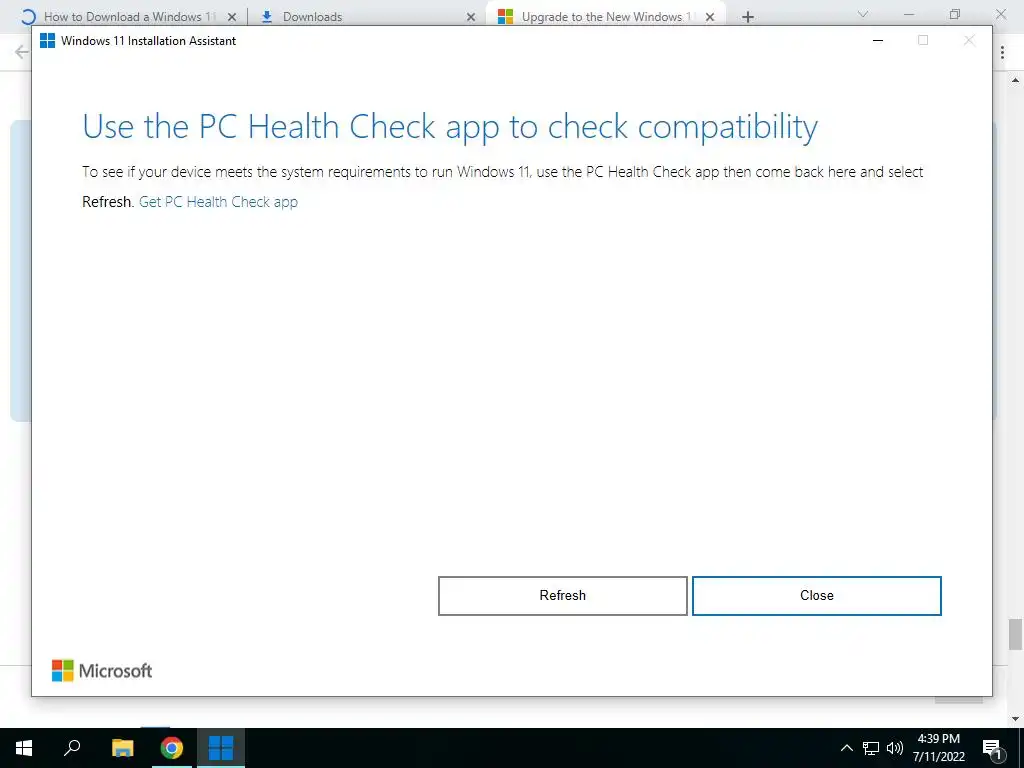This screenshot has height=768, width=1024.
Task: Click the Windows logo icon in assistant title bar
Action: click(47, 40)
